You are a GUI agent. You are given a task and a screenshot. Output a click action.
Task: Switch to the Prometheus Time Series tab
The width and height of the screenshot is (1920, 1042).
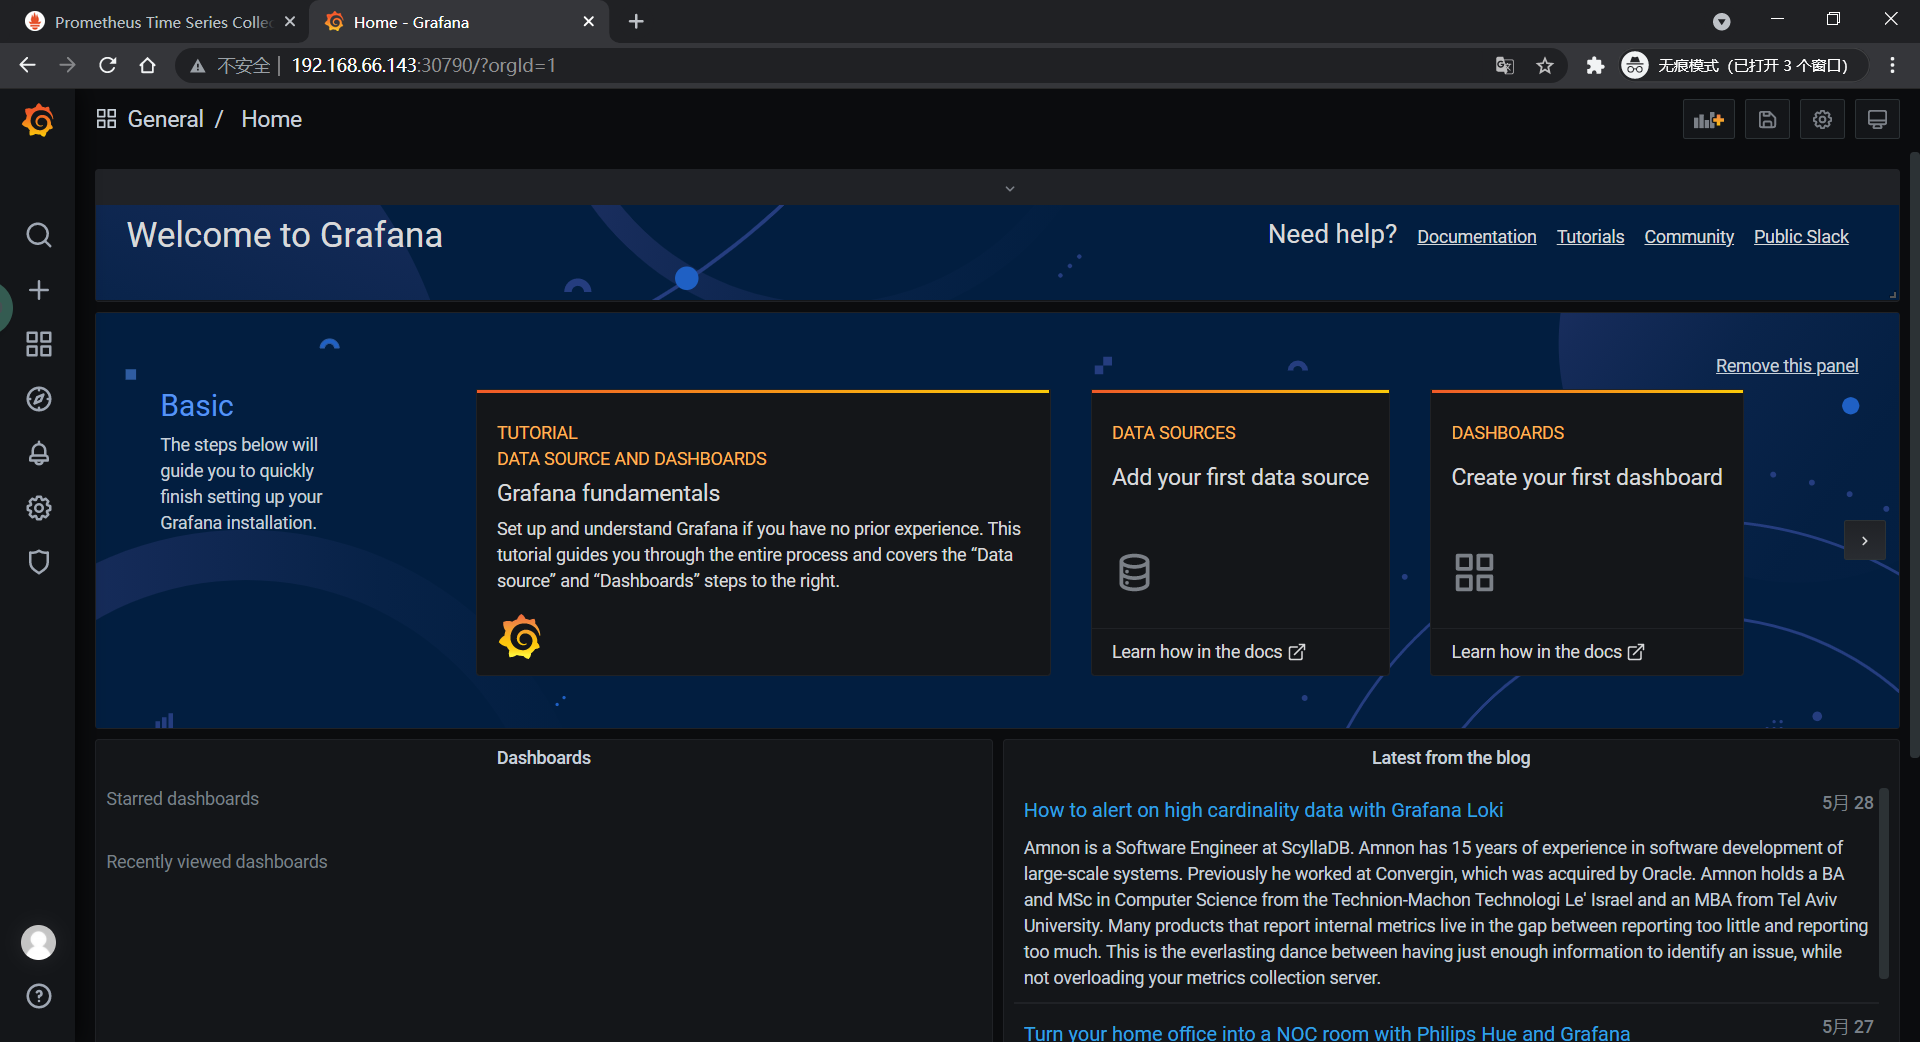[x=160, y=22]
